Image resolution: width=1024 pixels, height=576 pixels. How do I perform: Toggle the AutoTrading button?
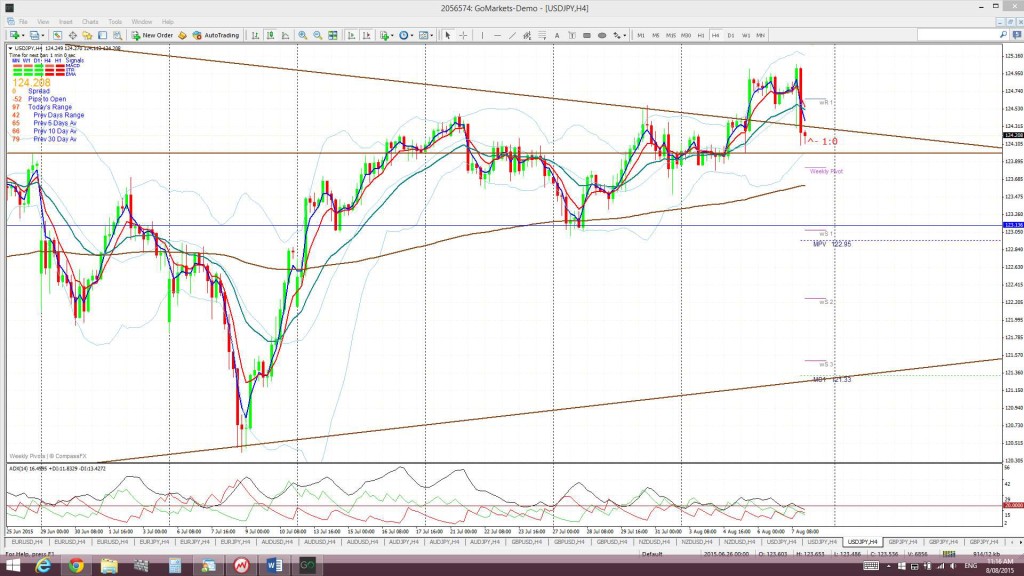pyautogui.click(x=216, y=35)
